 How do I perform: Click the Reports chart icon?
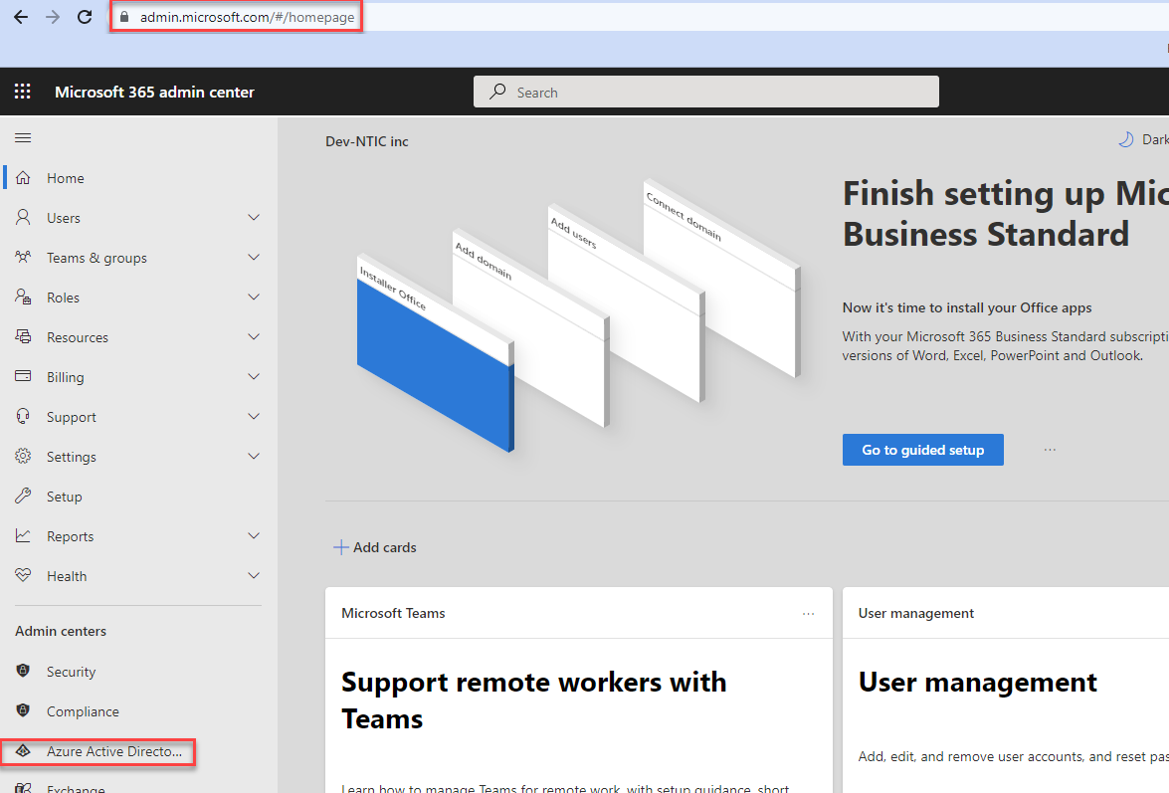point(23,536)
